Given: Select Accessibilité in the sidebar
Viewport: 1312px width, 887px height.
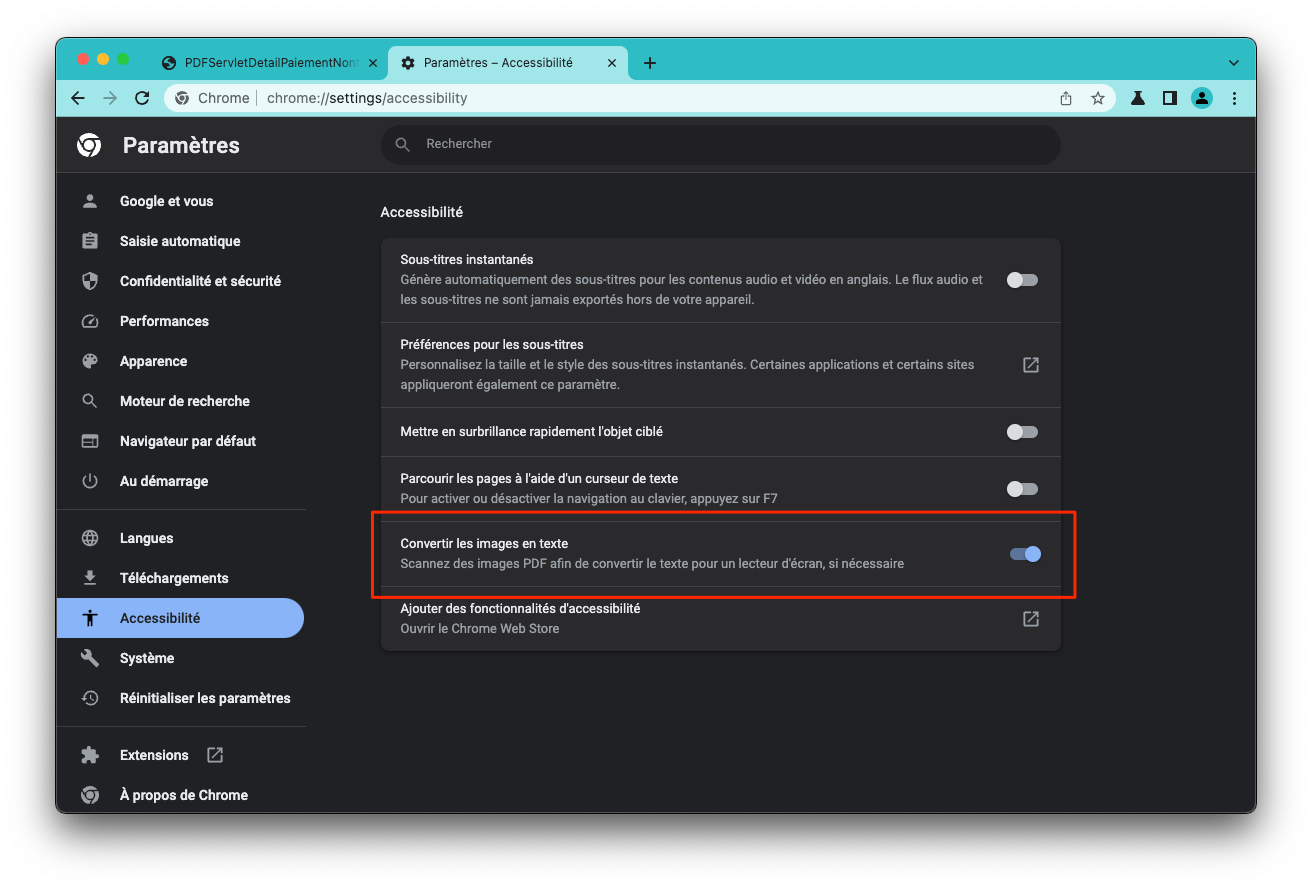Looking at the screenshot, I should [180, 618].
